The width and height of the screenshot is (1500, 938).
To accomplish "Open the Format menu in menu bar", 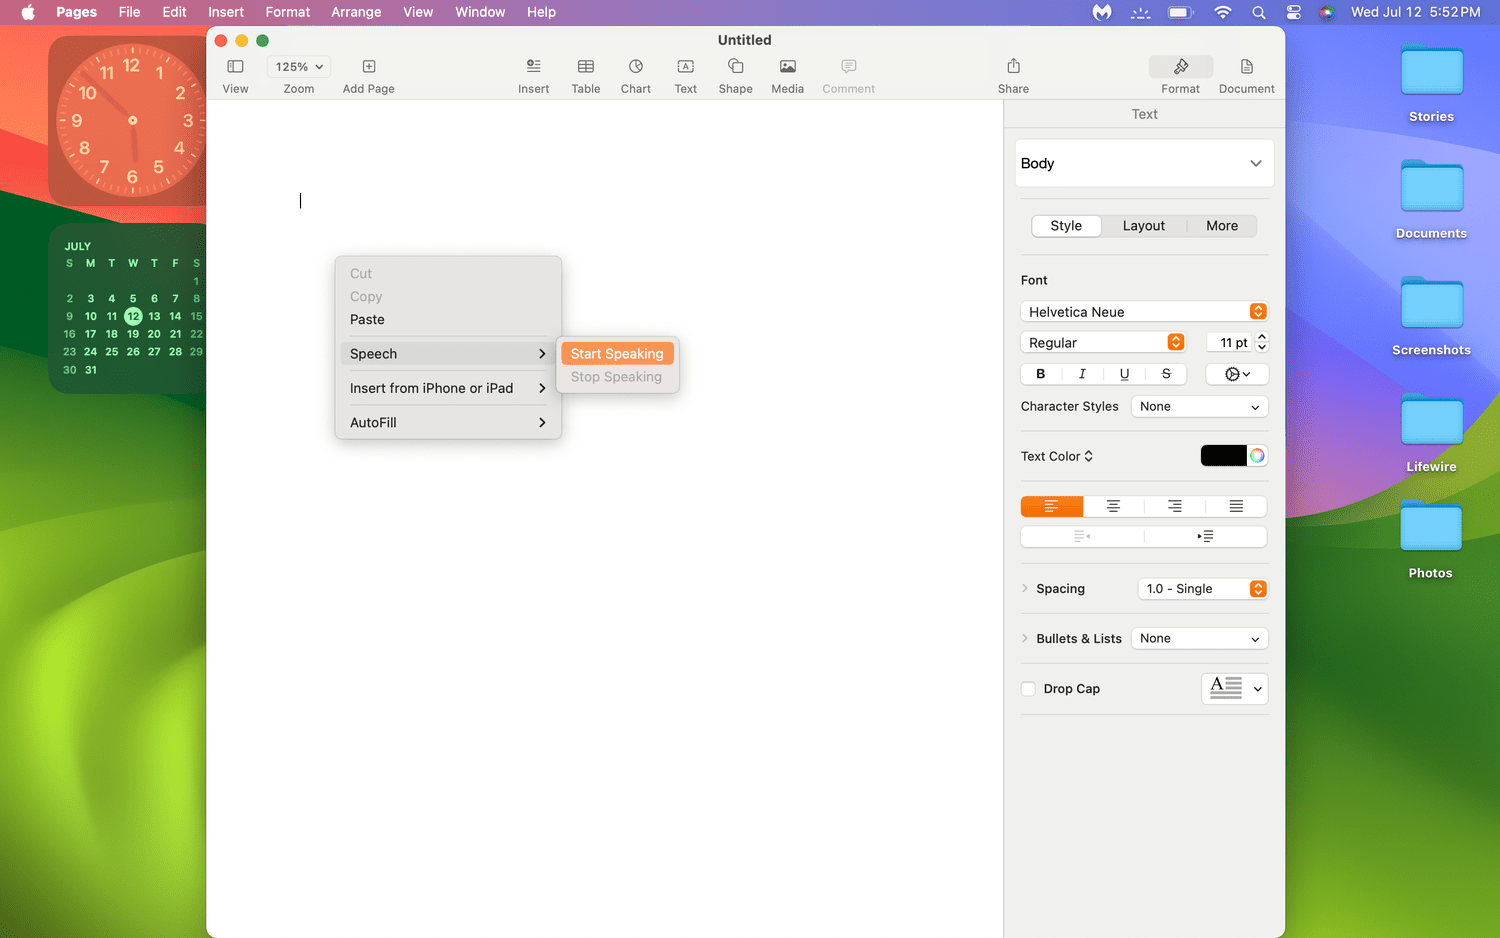I will (x=287, y=12).
